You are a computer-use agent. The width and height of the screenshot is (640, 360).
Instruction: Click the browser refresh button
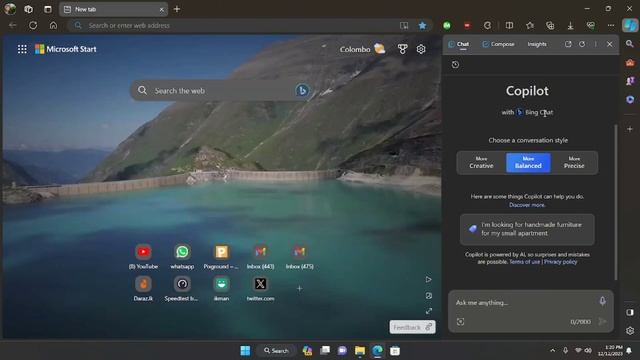(33, 25)
